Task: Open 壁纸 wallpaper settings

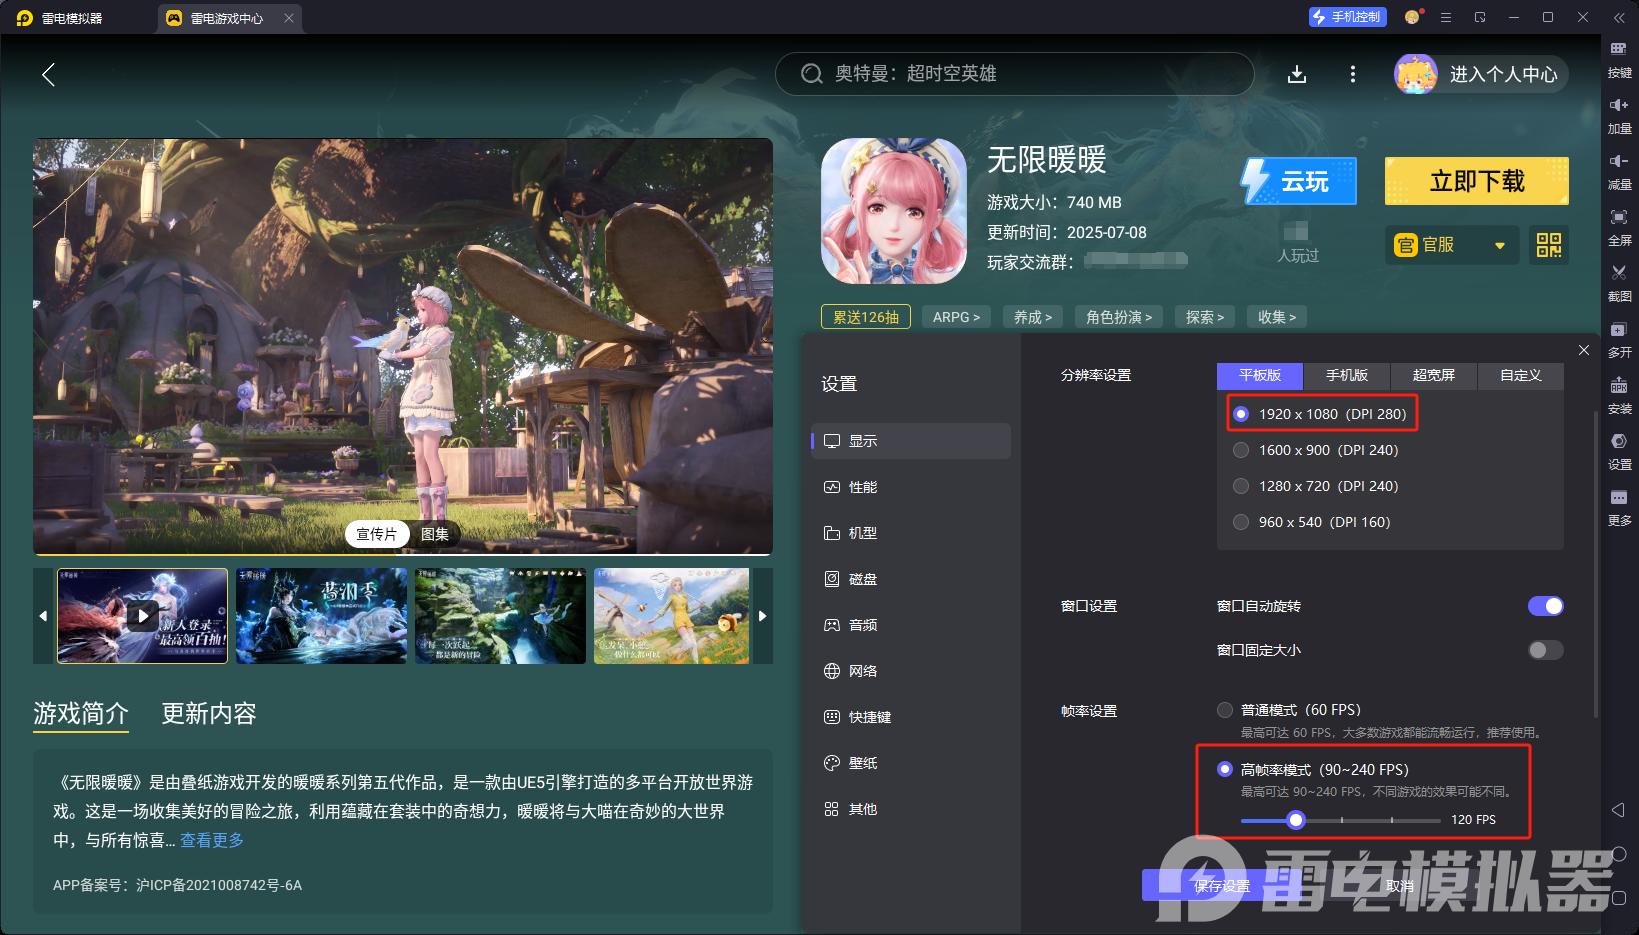Action: 910,763
